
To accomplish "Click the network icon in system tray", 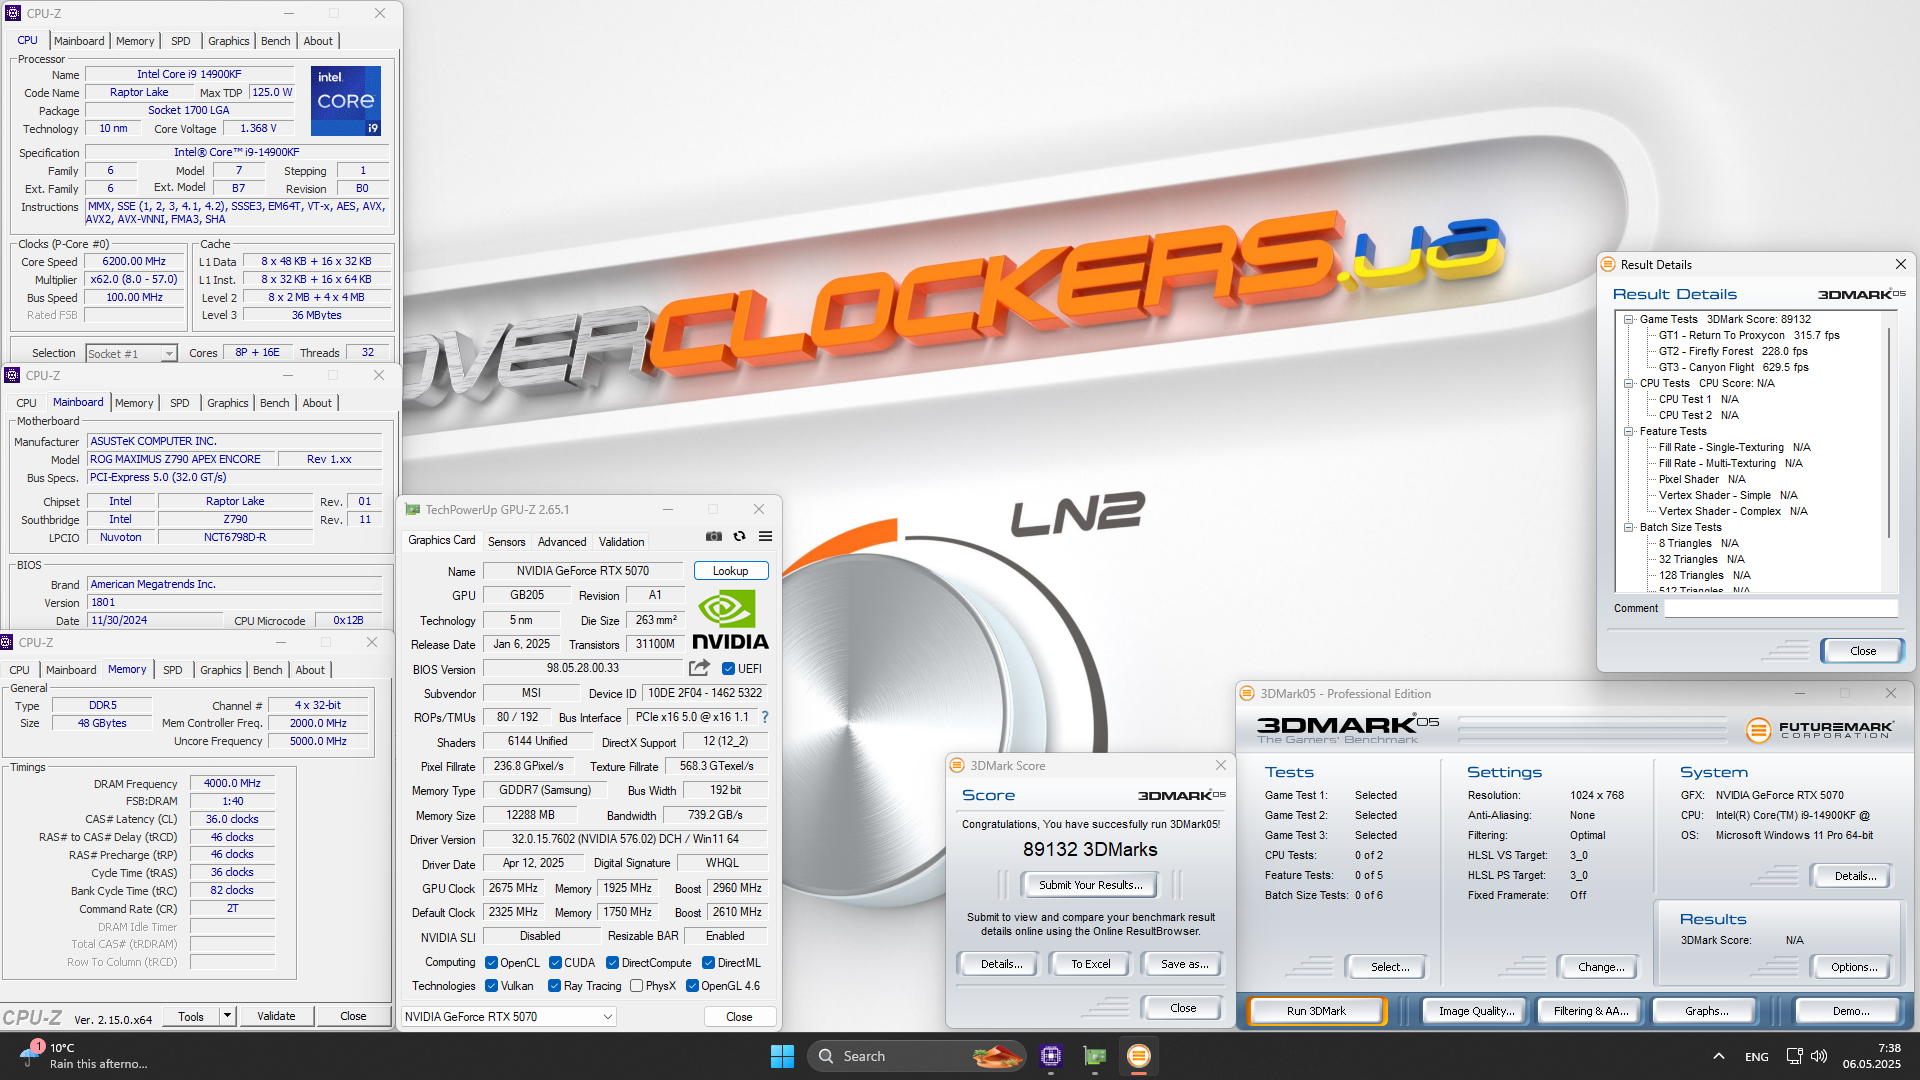I will pyautogui.click(x=1794, y=1056).
